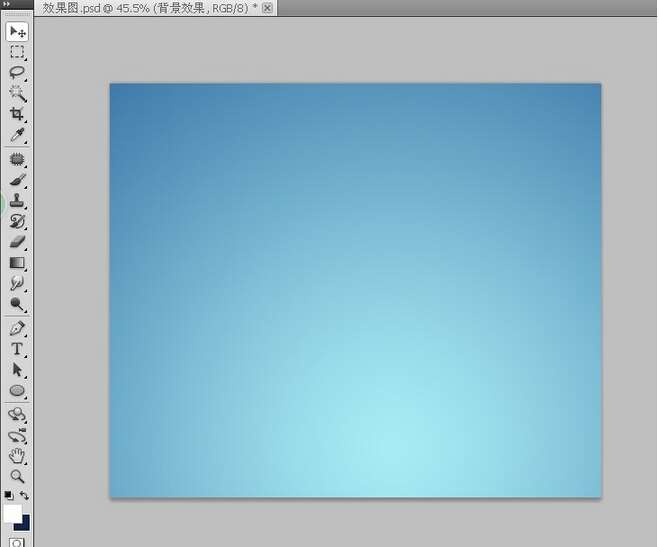Toggle Quick Mask mode
Image resolution: width=659 pixels, height=547 pixels.
[17, 542]
